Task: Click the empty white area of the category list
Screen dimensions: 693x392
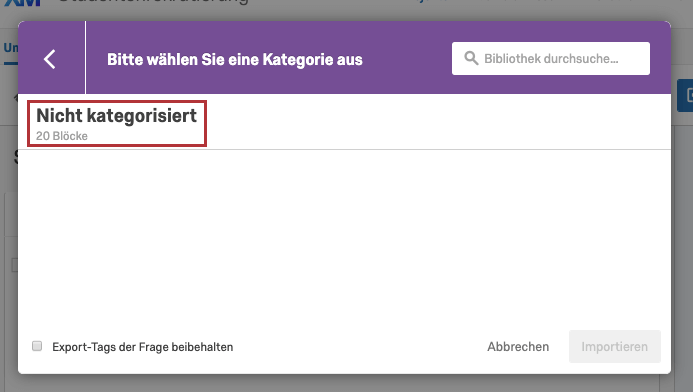Action: coord(344,234)
